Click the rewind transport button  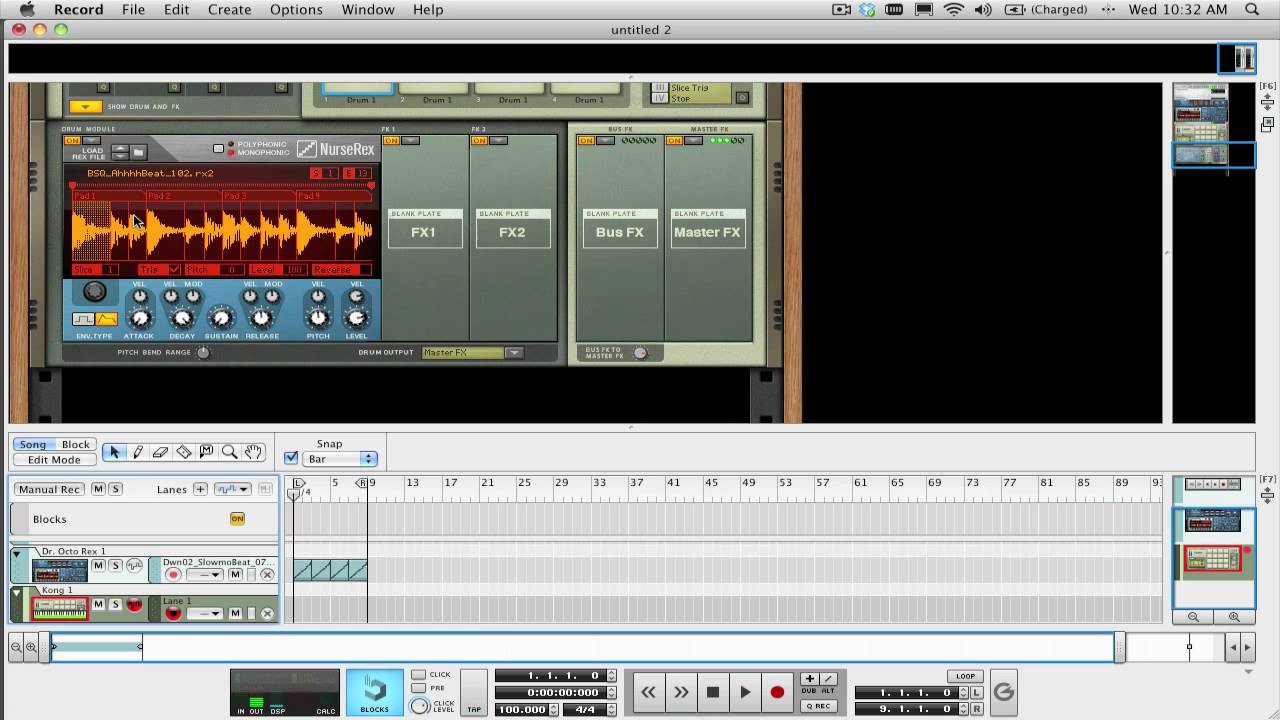point(648,692)
